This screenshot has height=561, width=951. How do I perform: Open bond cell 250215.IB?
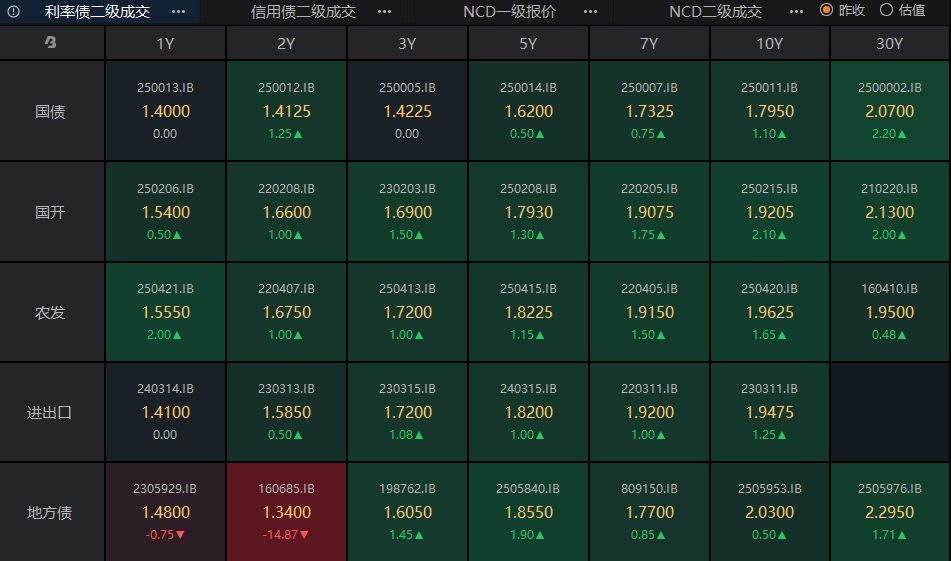pos(770,212)
